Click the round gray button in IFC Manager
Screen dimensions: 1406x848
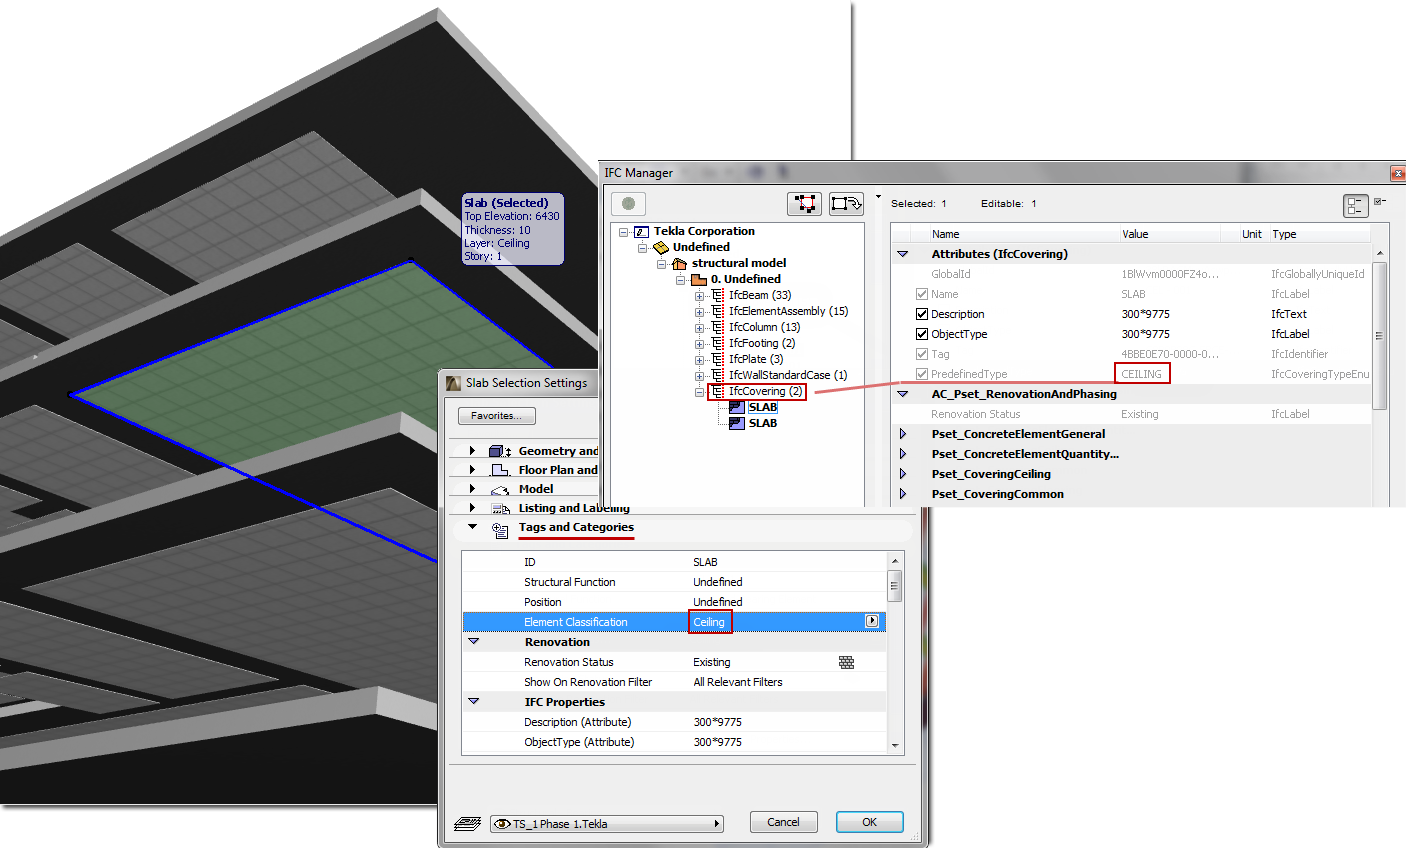[x=628, y=204]
